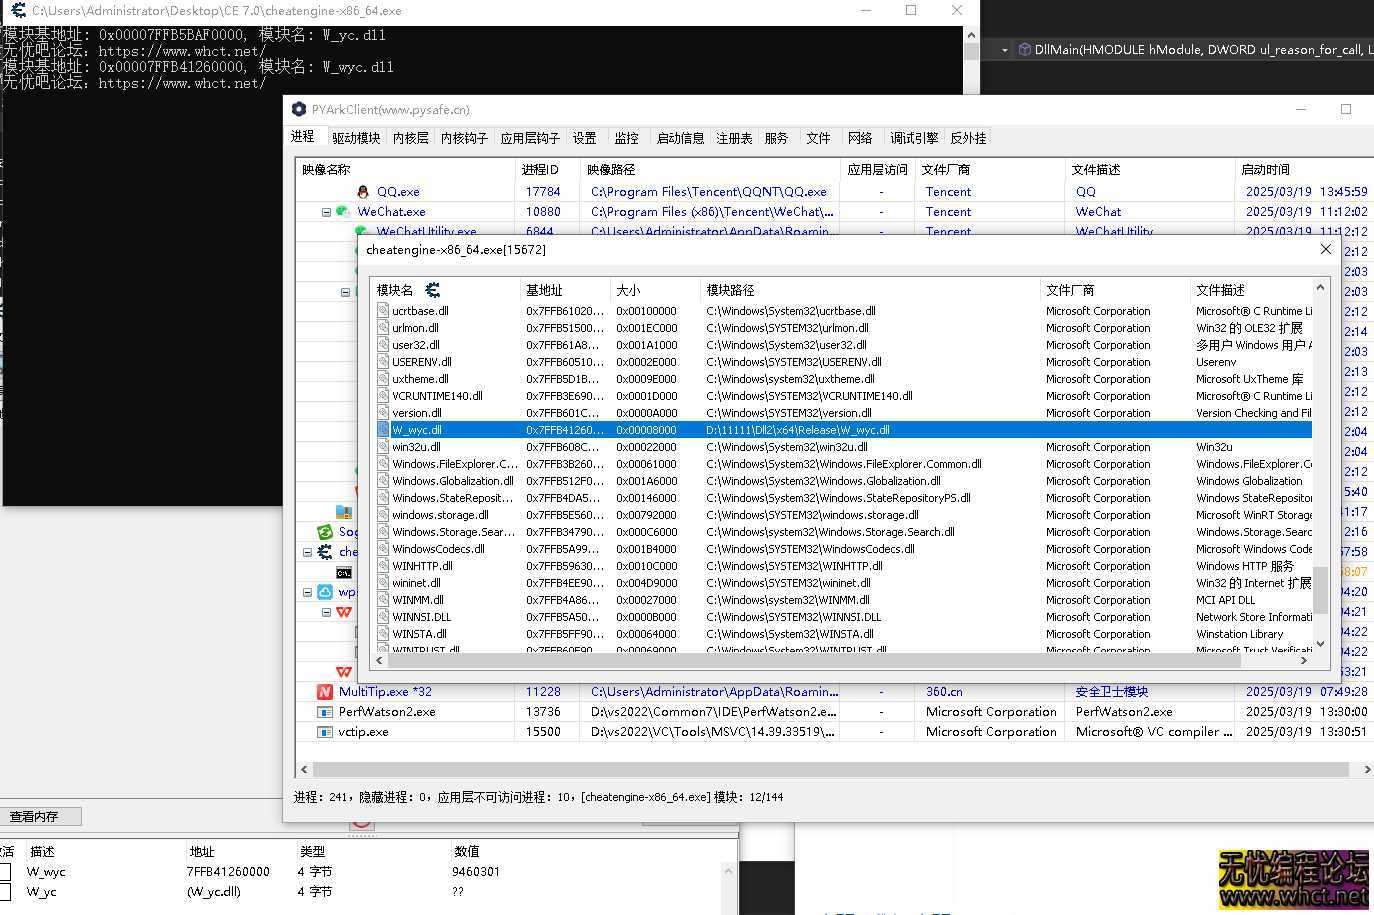The width and height of the screenshot is (1374, 915).
Task: Close the cheatengine module list dialog
Action: 1326,249
